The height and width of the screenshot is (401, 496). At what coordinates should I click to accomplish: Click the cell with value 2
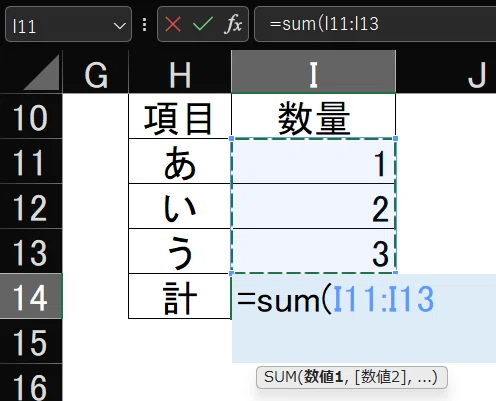click(x=314, y=206)
